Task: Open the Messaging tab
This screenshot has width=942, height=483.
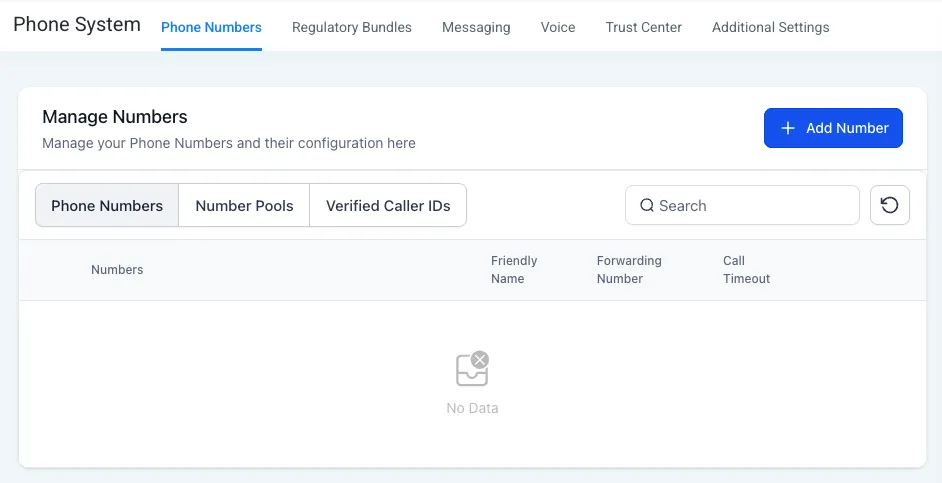Action: (x=476, y=27)
